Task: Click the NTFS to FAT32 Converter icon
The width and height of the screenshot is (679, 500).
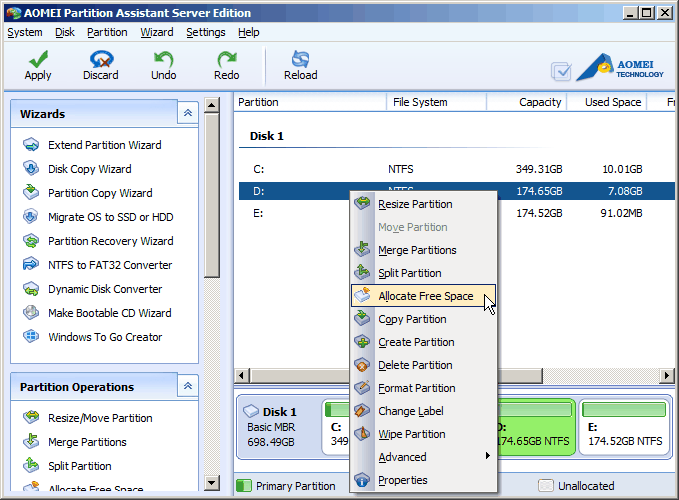Action: (x=31, y=265)
